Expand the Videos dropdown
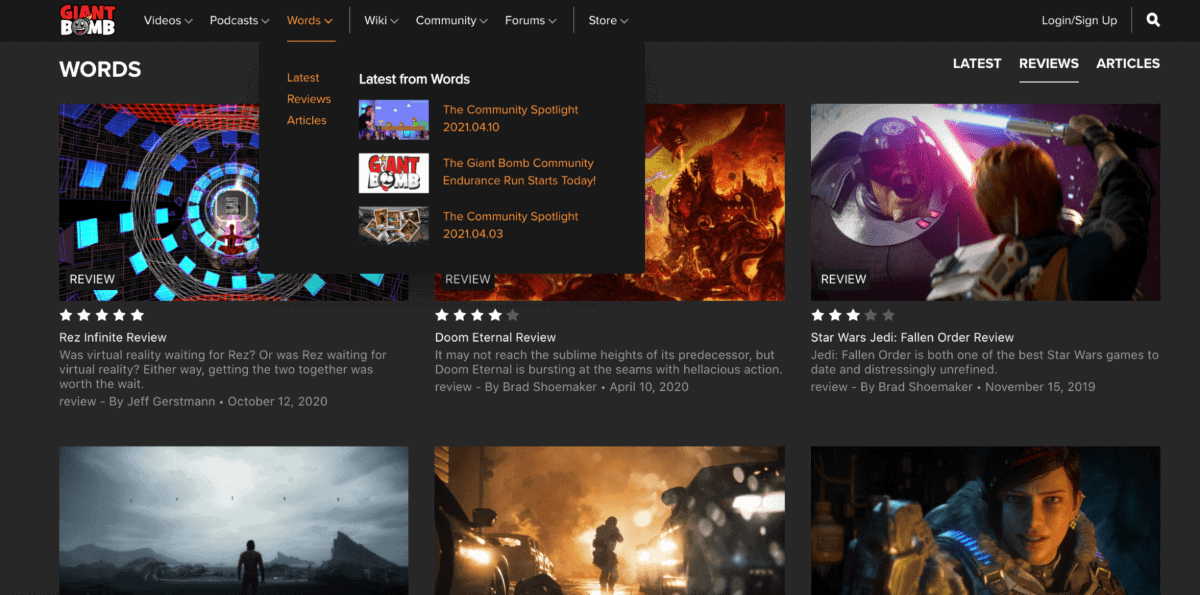Screen dimensions: 1200x595 [x=167, y=19]
